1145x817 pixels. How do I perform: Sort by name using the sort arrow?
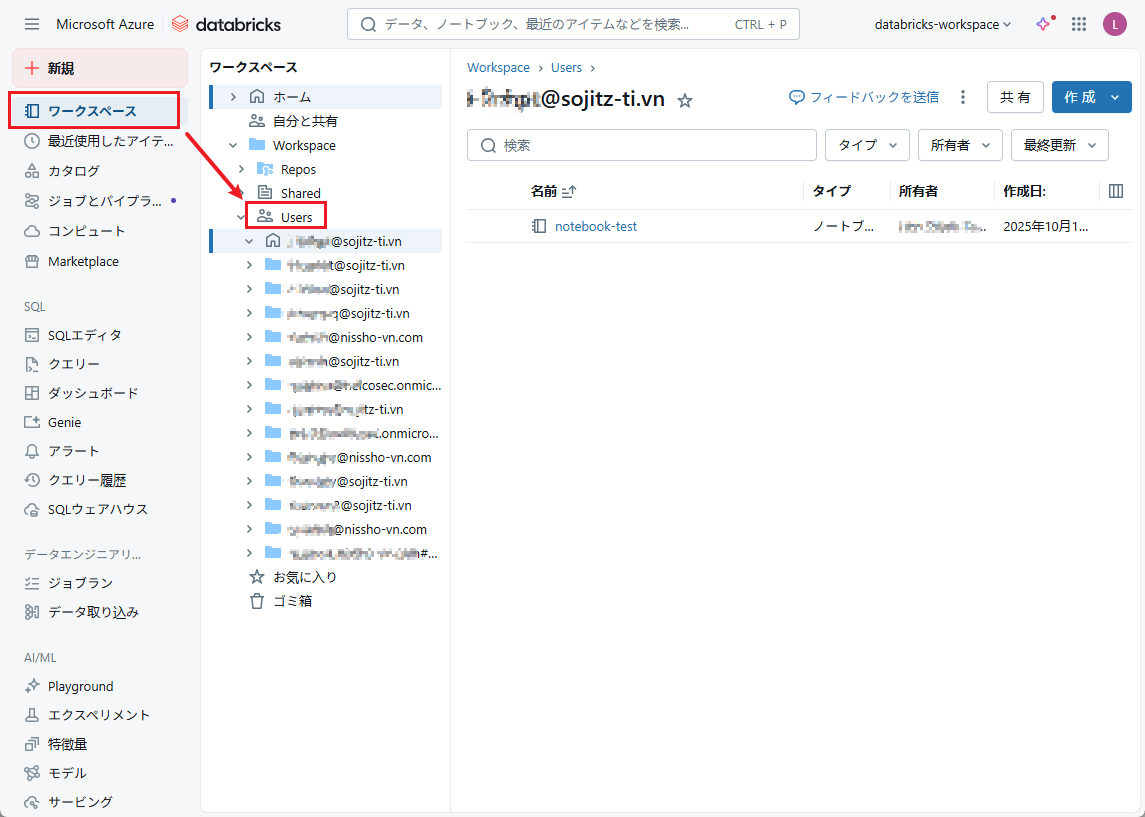point(569,191)
